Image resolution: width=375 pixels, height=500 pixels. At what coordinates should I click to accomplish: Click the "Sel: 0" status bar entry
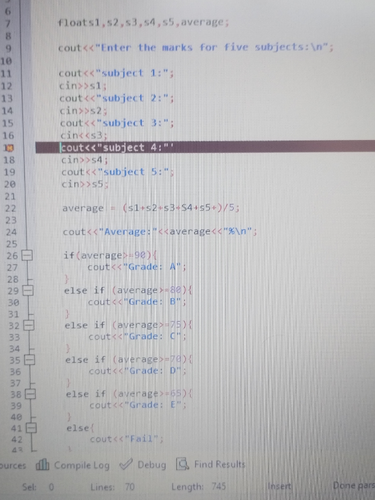(x=38, y=487)
